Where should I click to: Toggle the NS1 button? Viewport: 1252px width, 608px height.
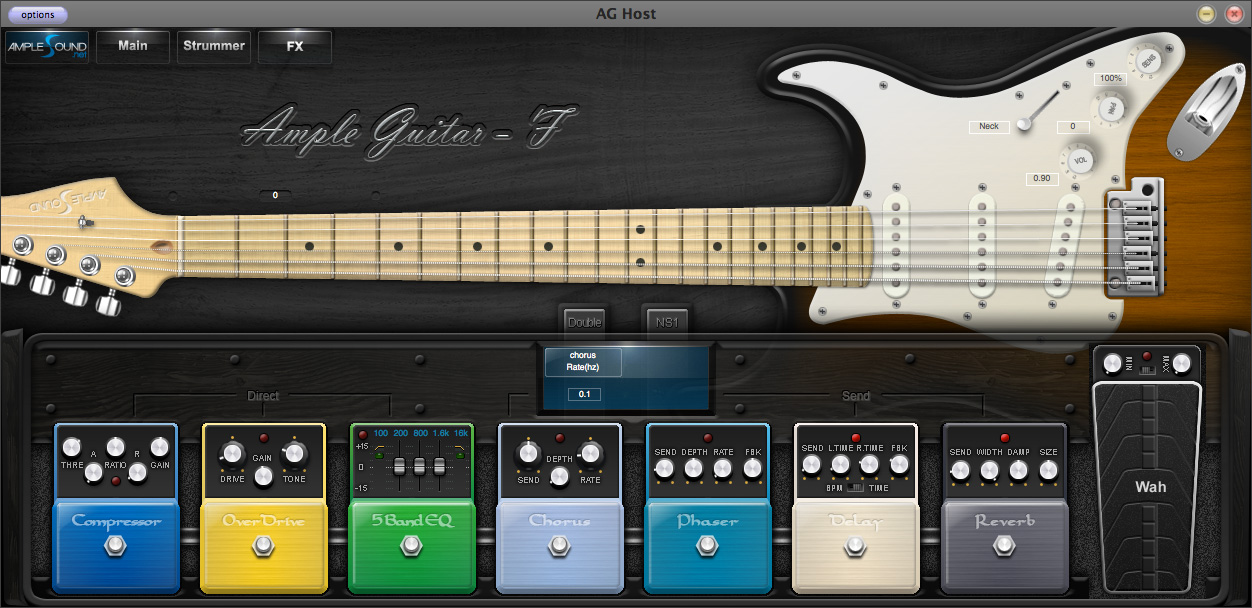[x=666, y=322]
